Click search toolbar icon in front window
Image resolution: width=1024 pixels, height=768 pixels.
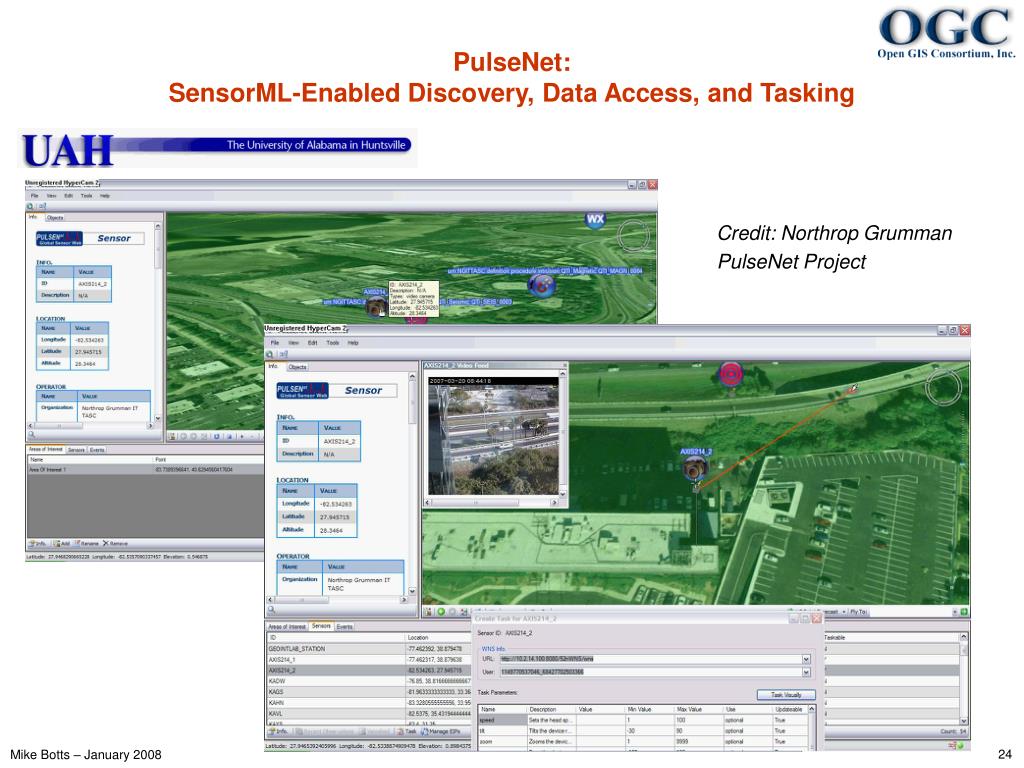coord(270,354)
